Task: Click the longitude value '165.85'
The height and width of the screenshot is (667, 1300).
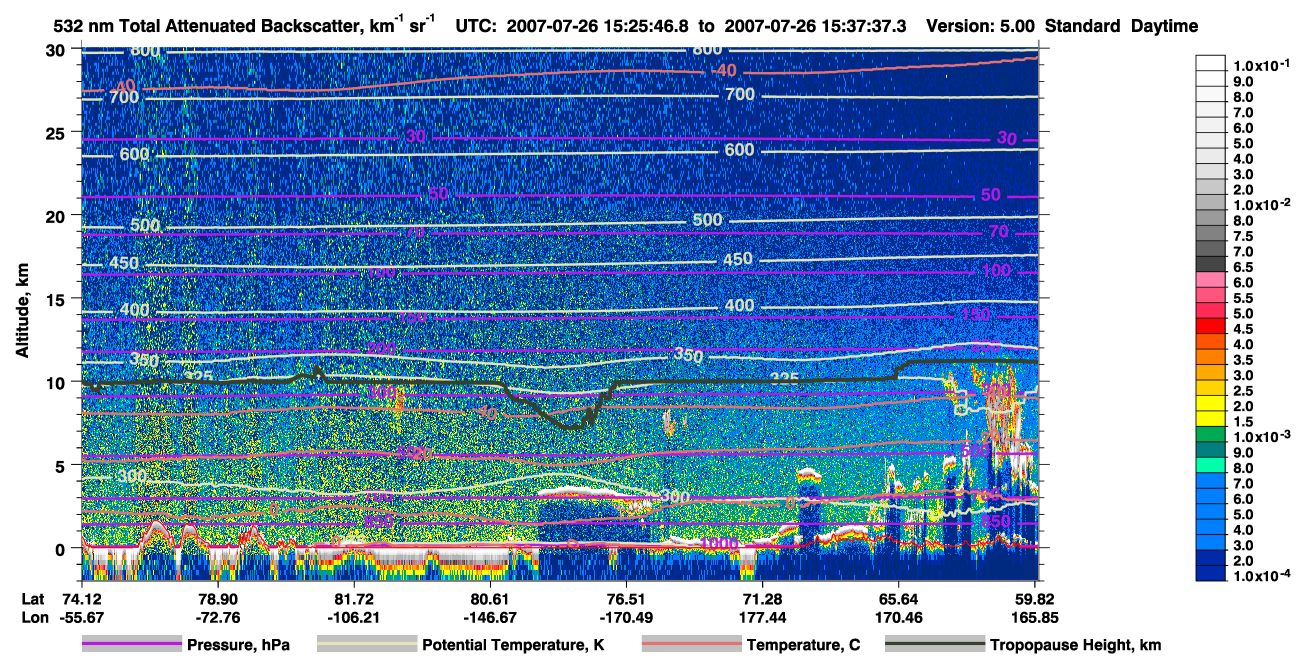Action: [1034, 618]
